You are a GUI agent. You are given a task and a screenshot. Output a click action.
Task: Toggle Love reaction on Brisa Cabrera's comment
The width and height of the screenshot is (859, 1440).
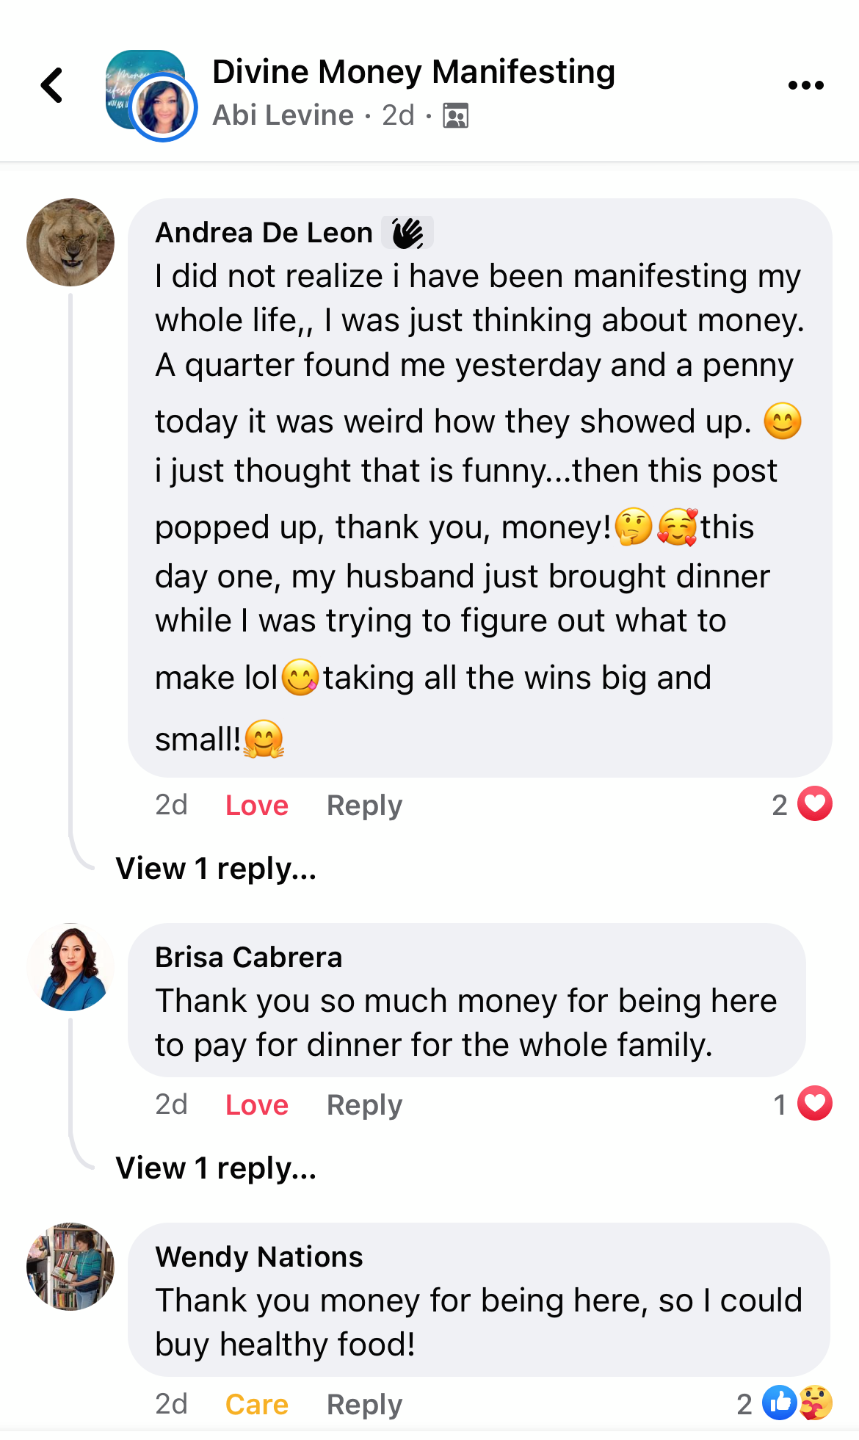pos(257,1105)
